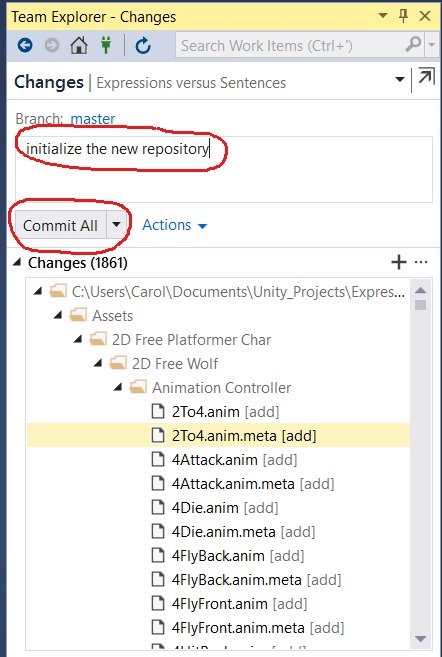Viewport: 442px width, 657px height.
Task: Click the Commit All button
Action: (x=61, y=225)
